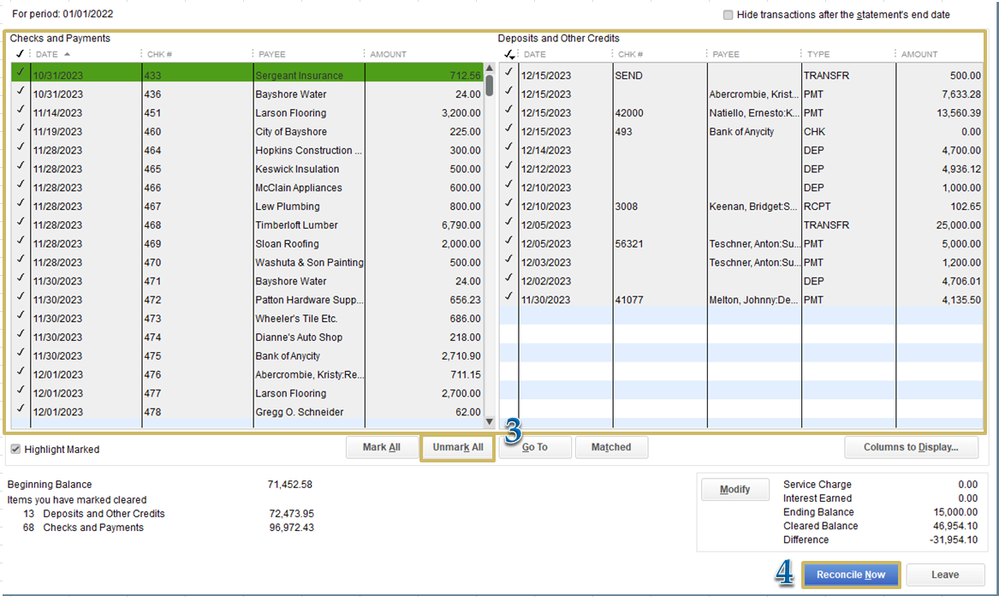Click the Matched button
The image size is (999, 597).
coord(611,447)
